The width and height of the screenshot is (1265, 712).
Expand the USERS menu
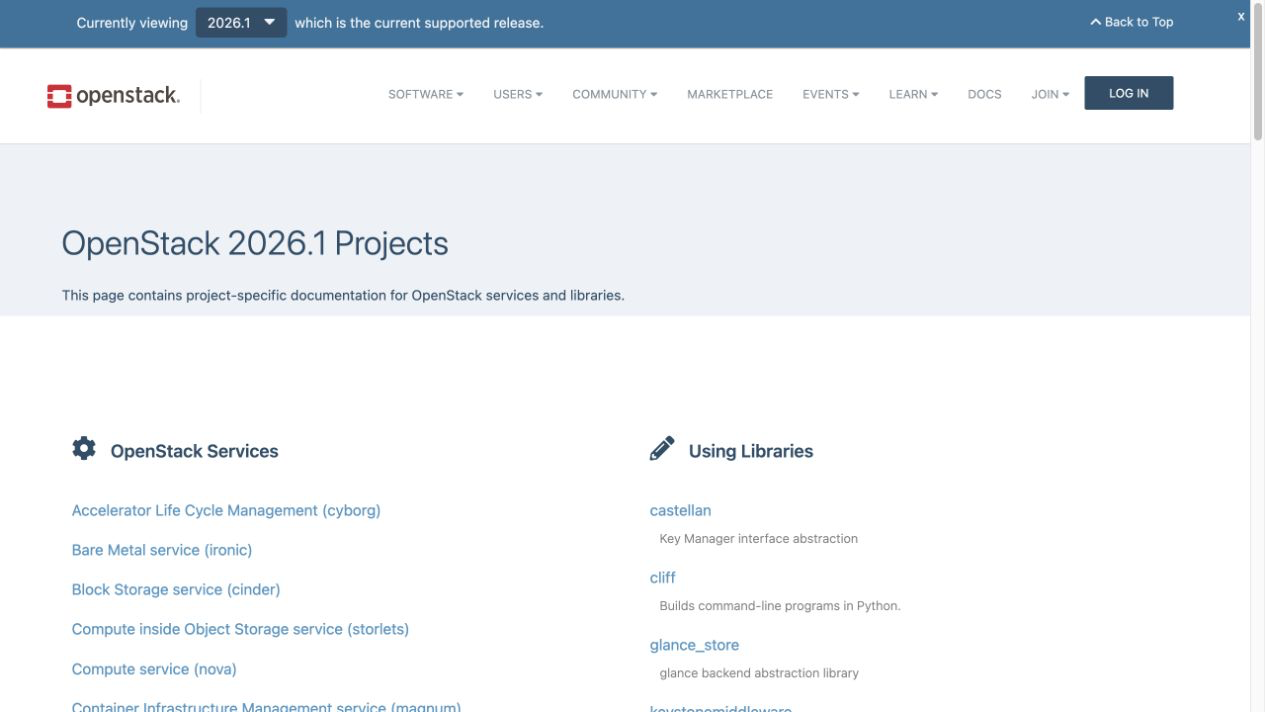tap(518, 94)
